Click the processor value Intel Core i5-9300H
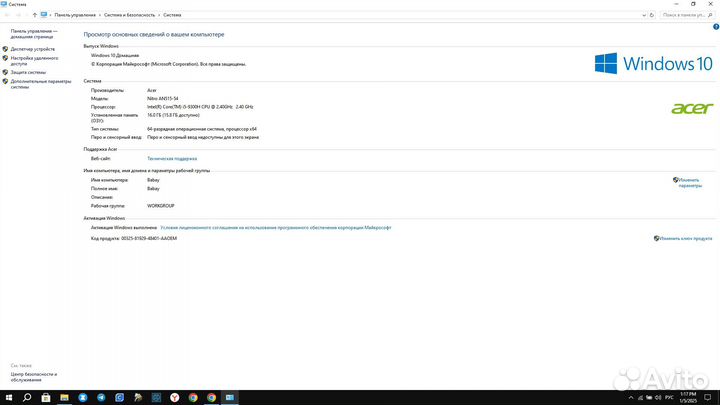The width and height of the screenshot is (720, 405). tap(200, 107)
